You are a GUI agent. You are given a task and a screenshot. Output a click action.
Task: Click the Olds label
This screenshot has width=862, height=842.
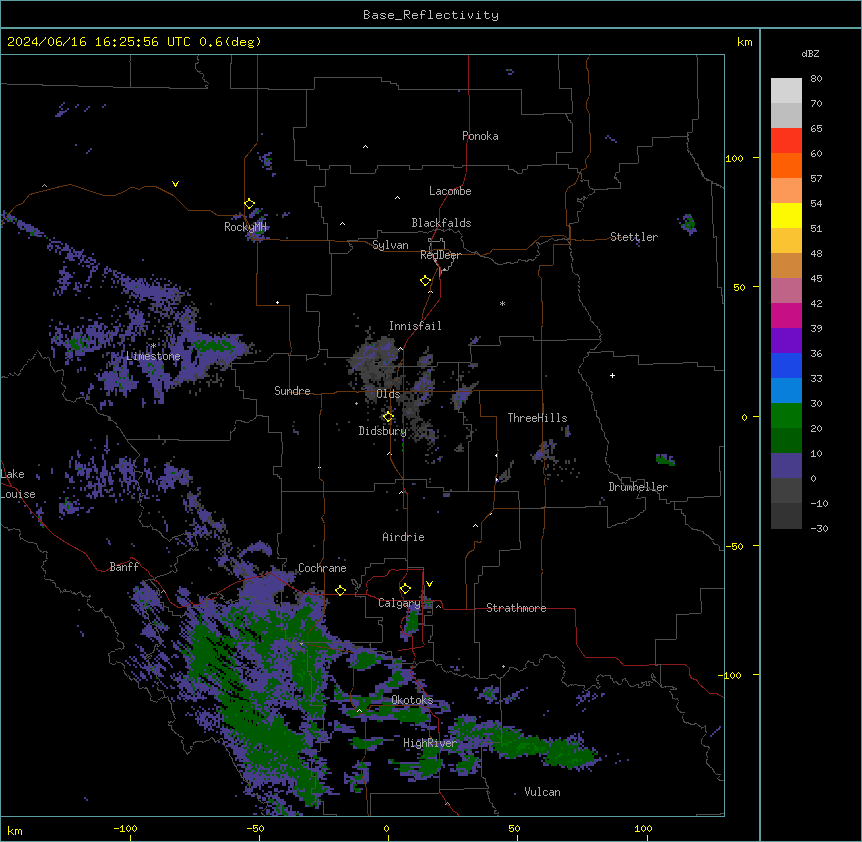point(388,394)
